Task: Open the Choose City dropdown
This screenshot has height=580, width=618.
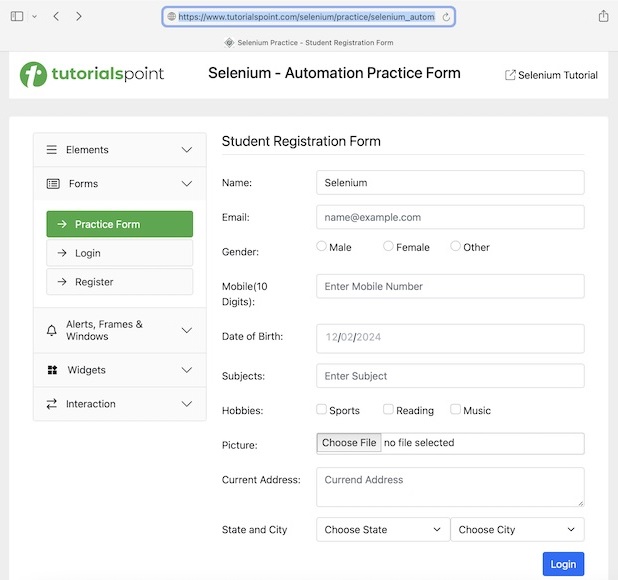Action: tap(517, 529)
